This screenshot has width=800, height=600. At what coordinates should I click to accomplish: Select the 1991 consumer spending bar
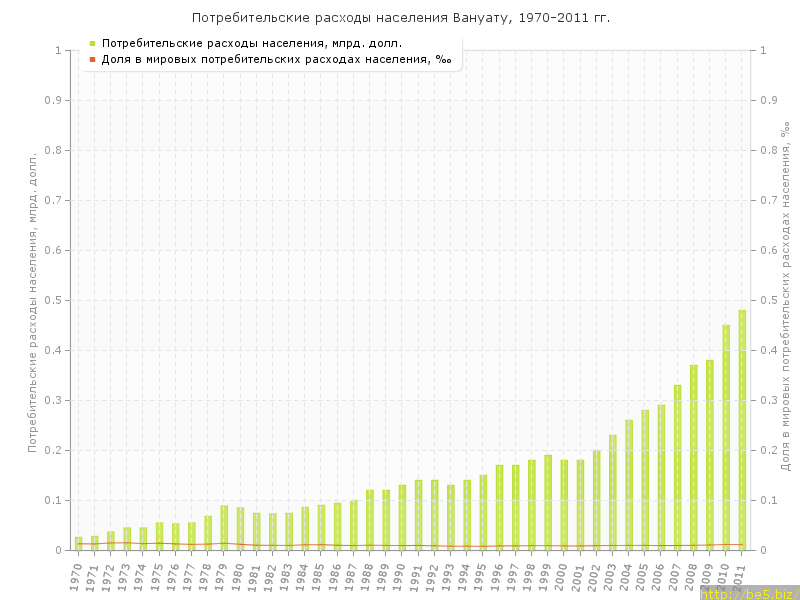tap(418, 515)
